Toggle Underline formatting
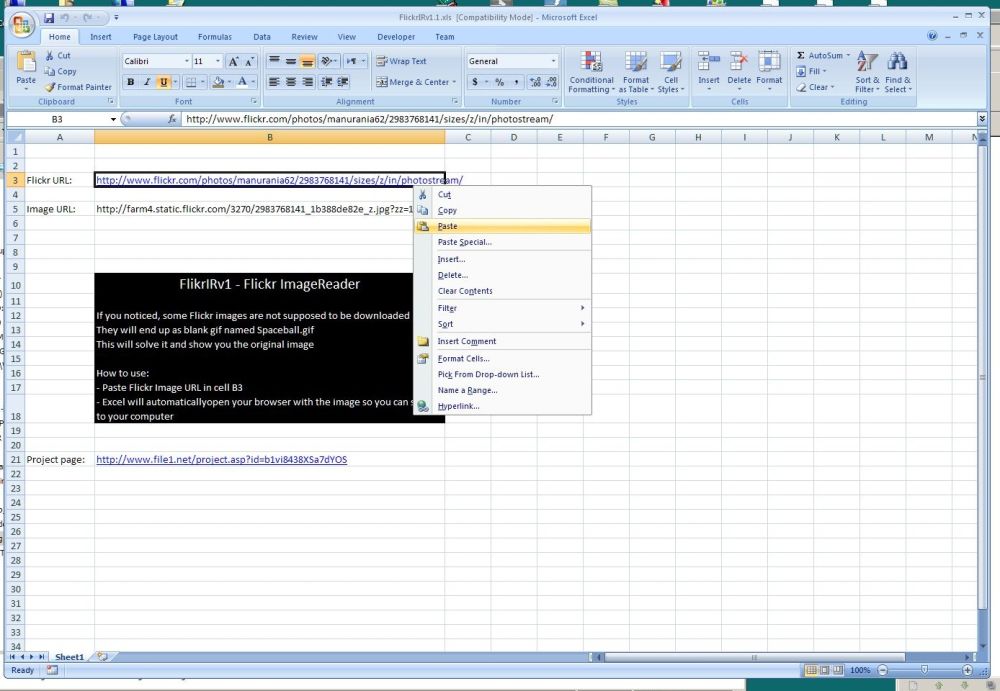Screen dimensions: 1000x691 click(164, 82)
